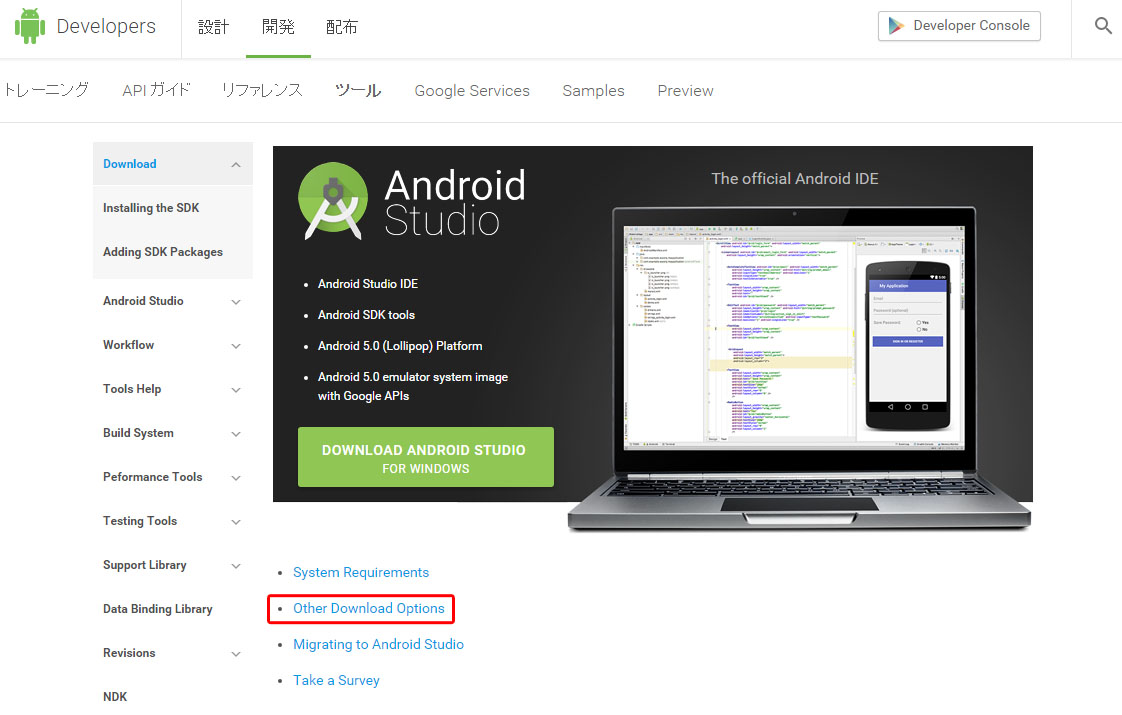This screenshot has height=715, width=1122.
Task: Open the Developer Console button
Action: click(959, 26)
